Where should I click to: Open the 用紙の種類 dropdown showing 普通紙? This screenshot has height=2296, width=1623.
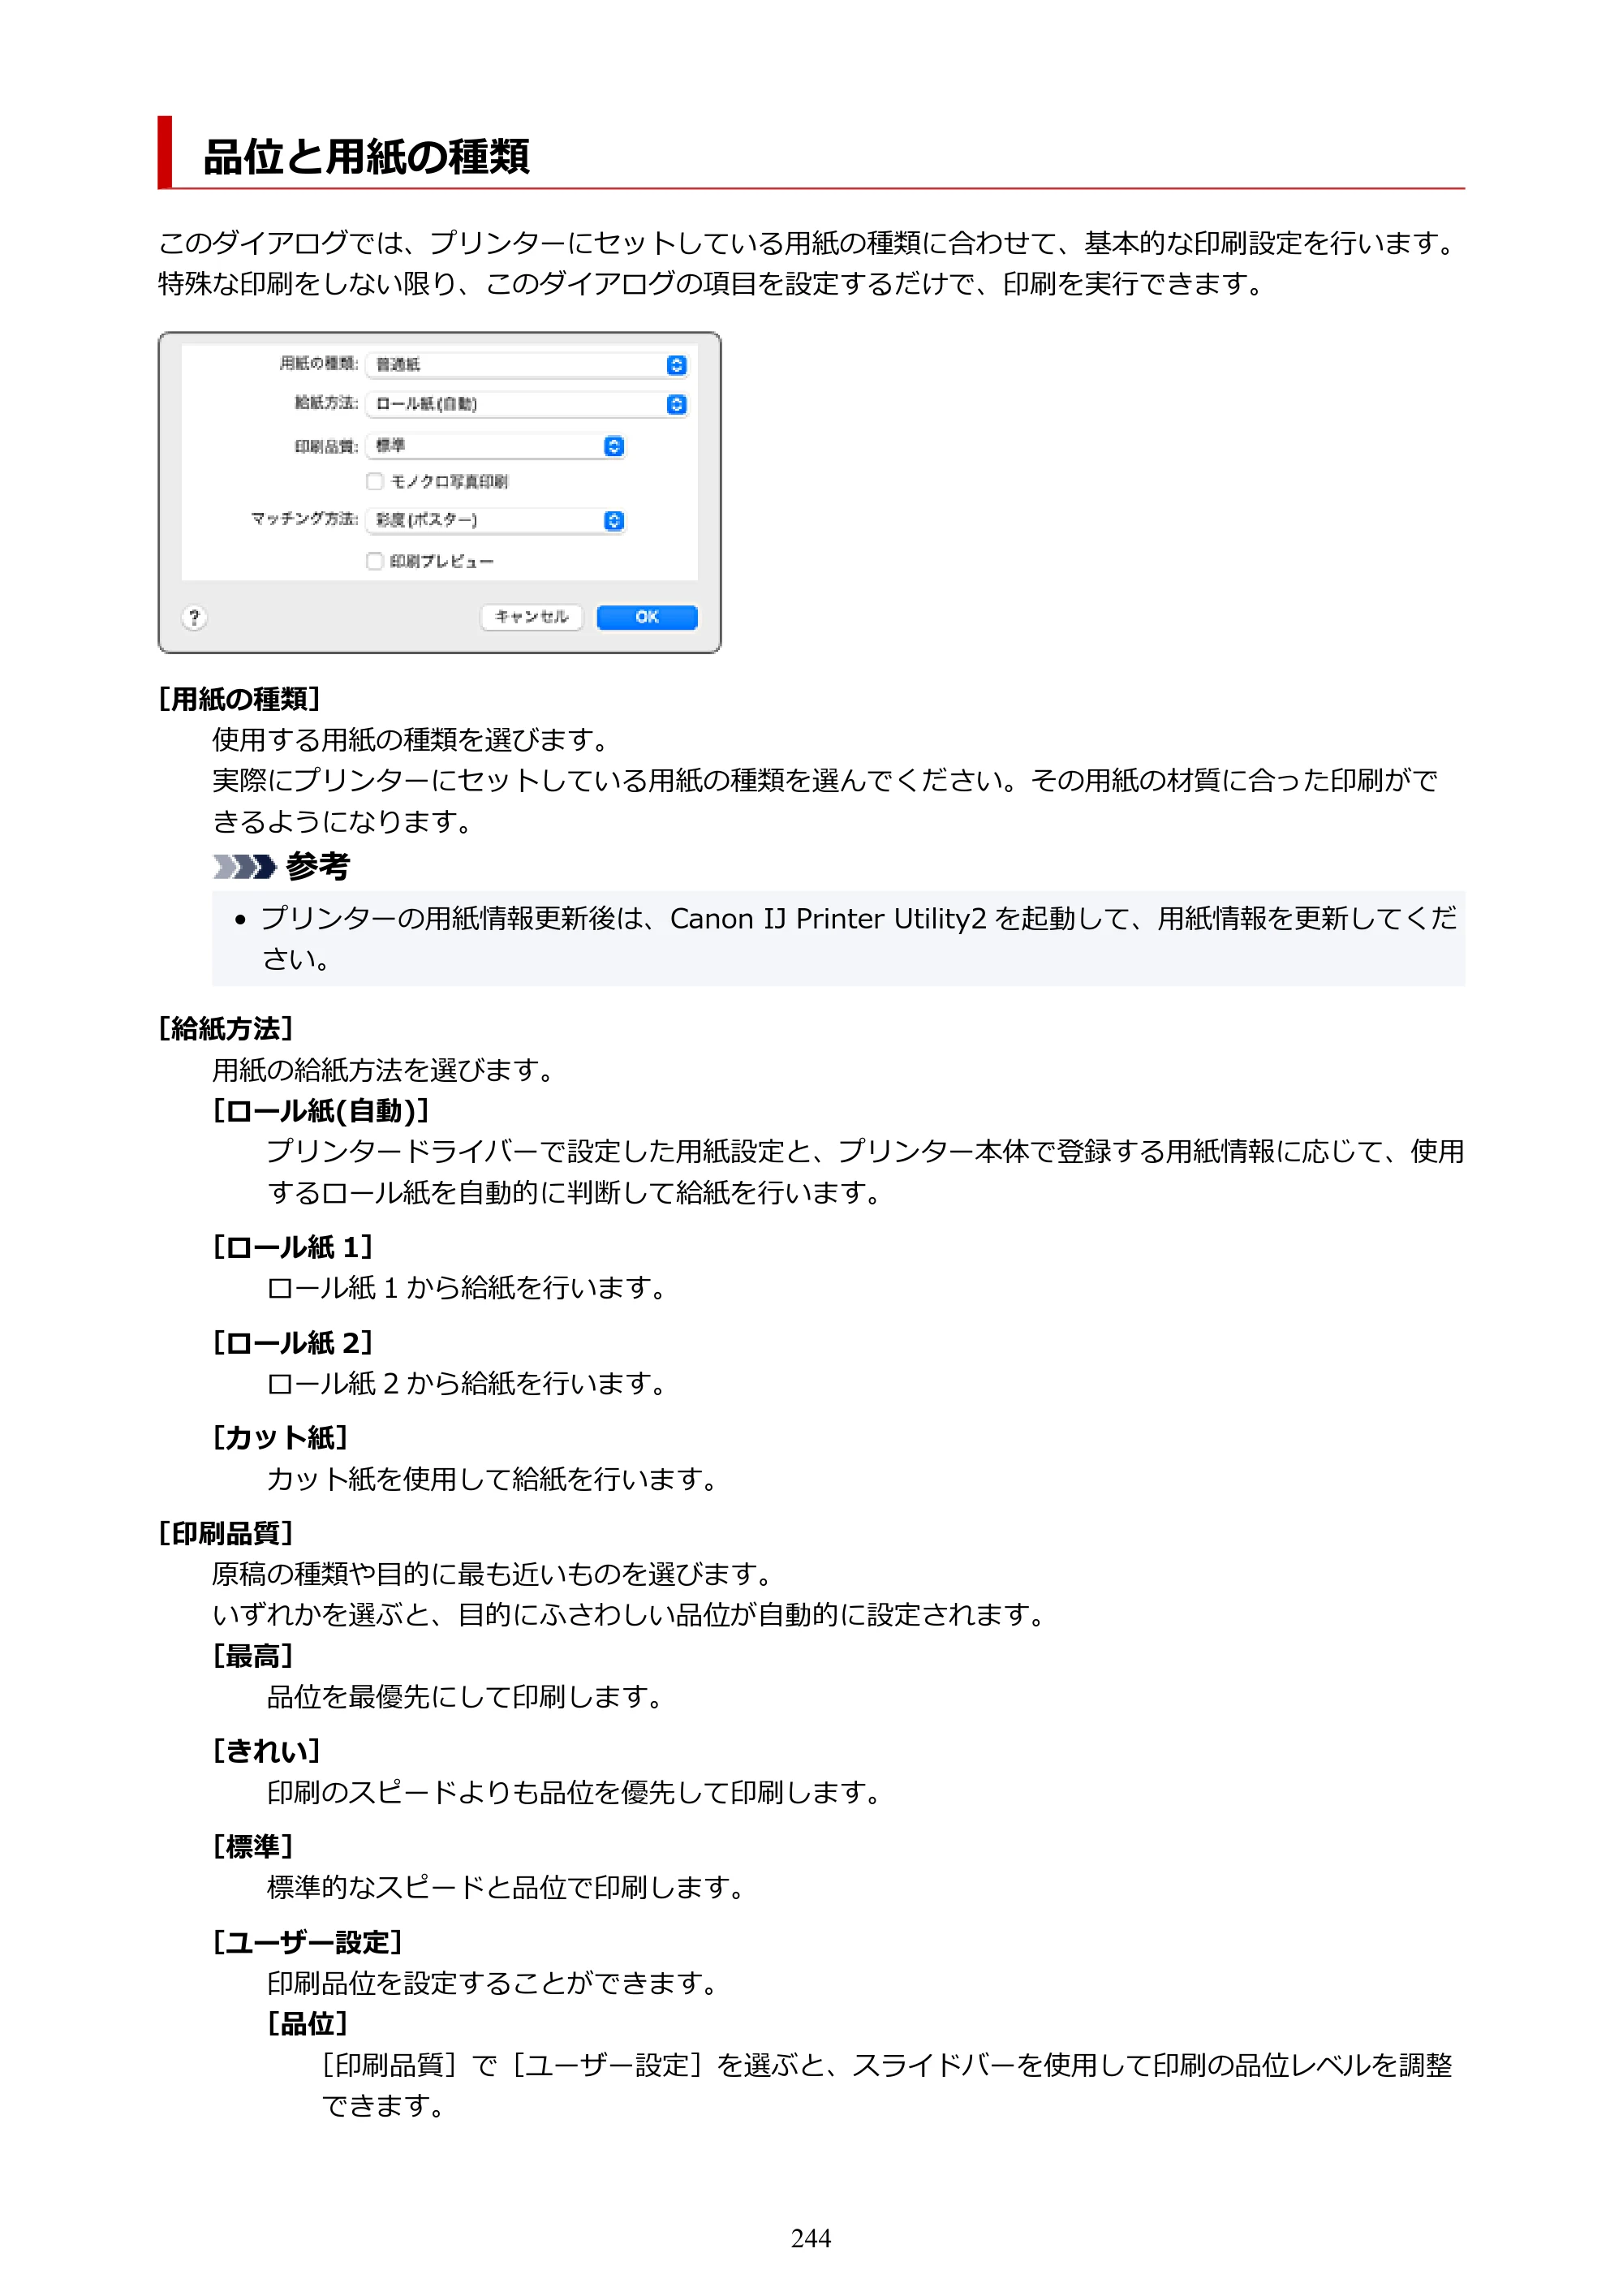(527, 365)
